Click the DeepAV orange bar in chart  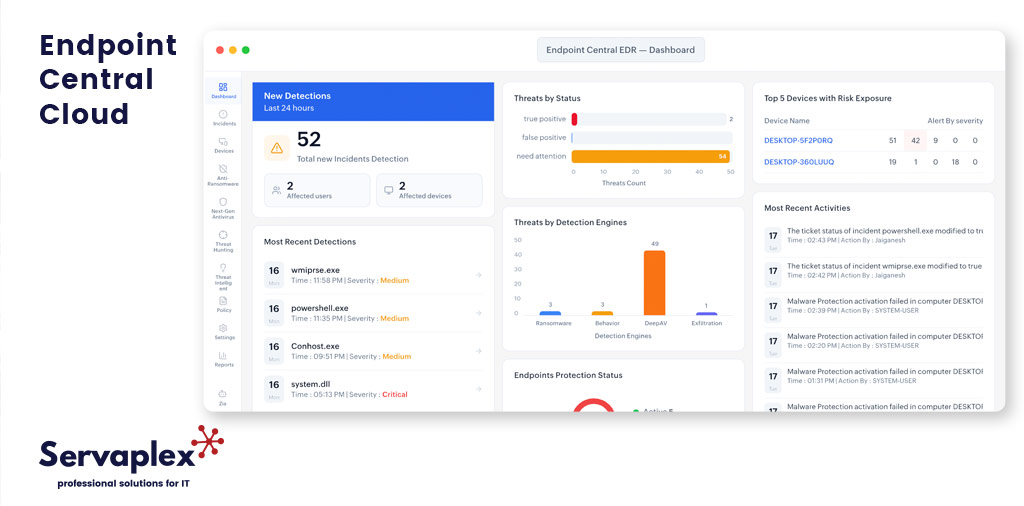654,283
